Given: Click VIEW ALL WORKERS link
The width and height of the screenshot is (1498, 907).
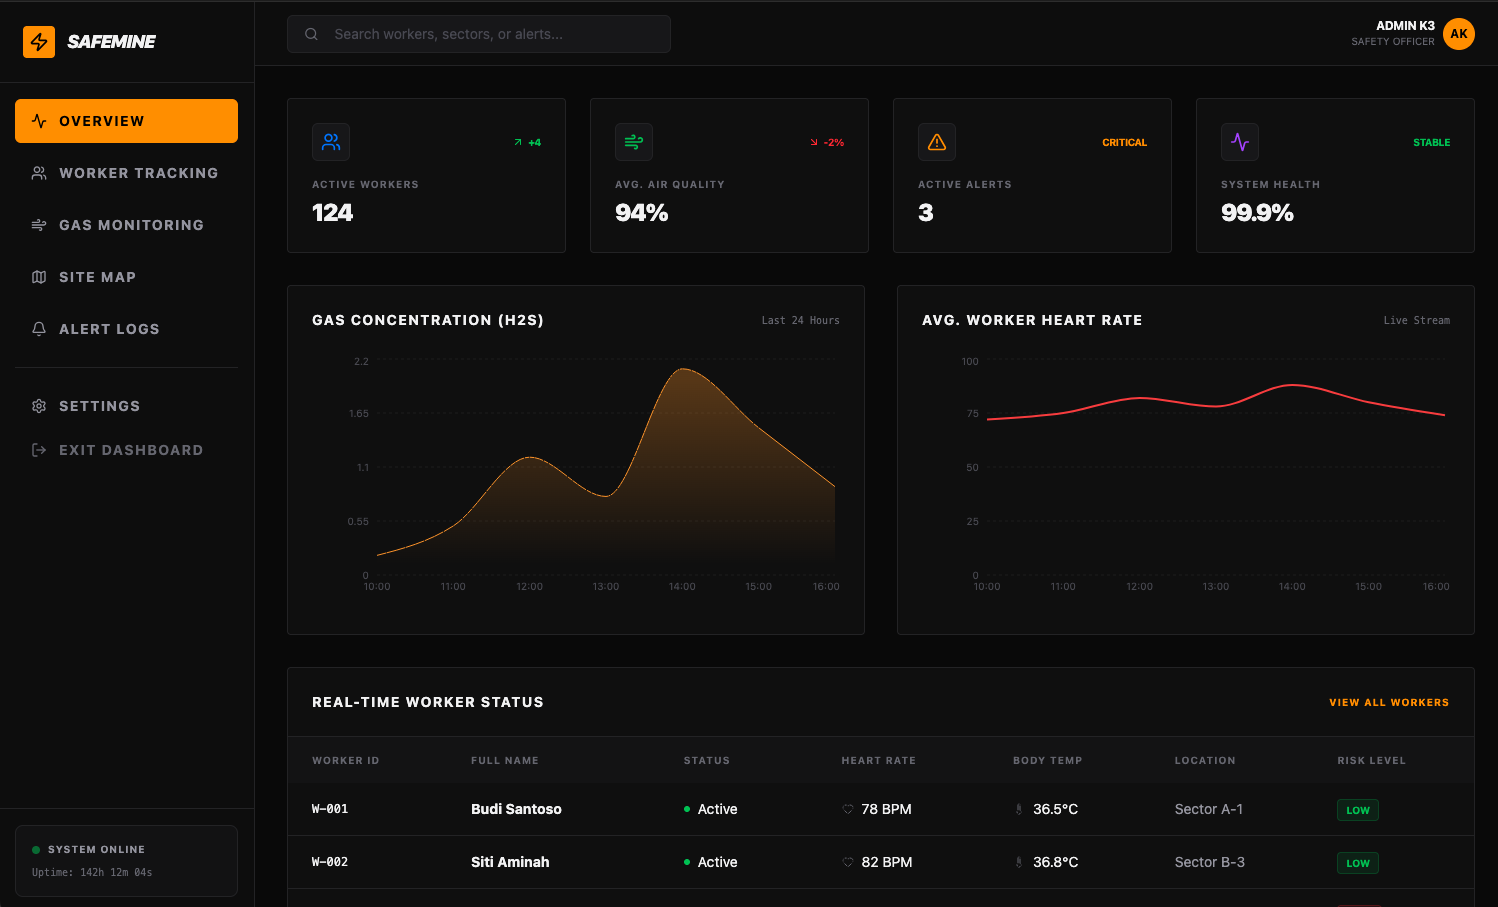Looking at the screenshot, I should click(x=1389, y=702).
